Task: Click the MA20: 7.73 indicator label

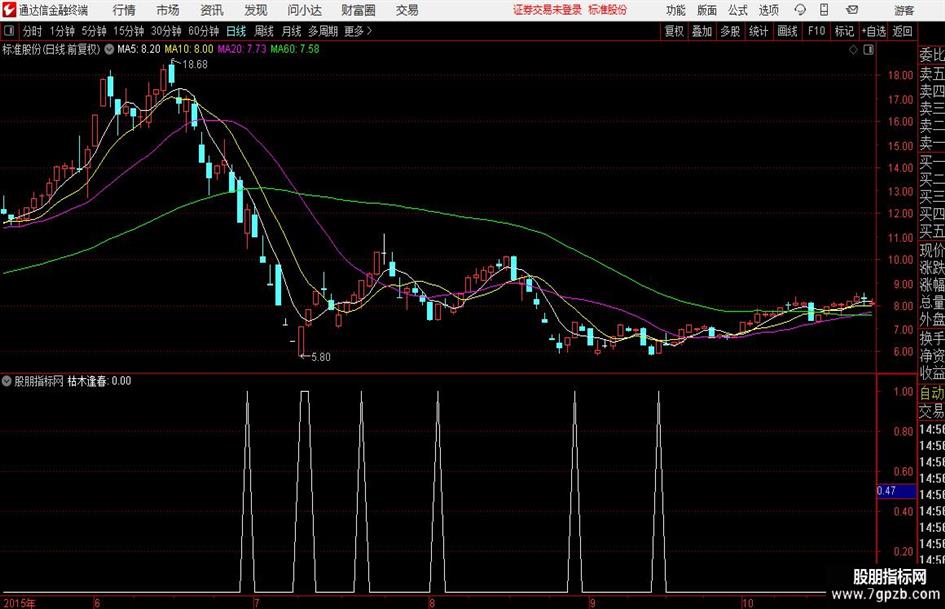Action: click(x=242, y=49)
